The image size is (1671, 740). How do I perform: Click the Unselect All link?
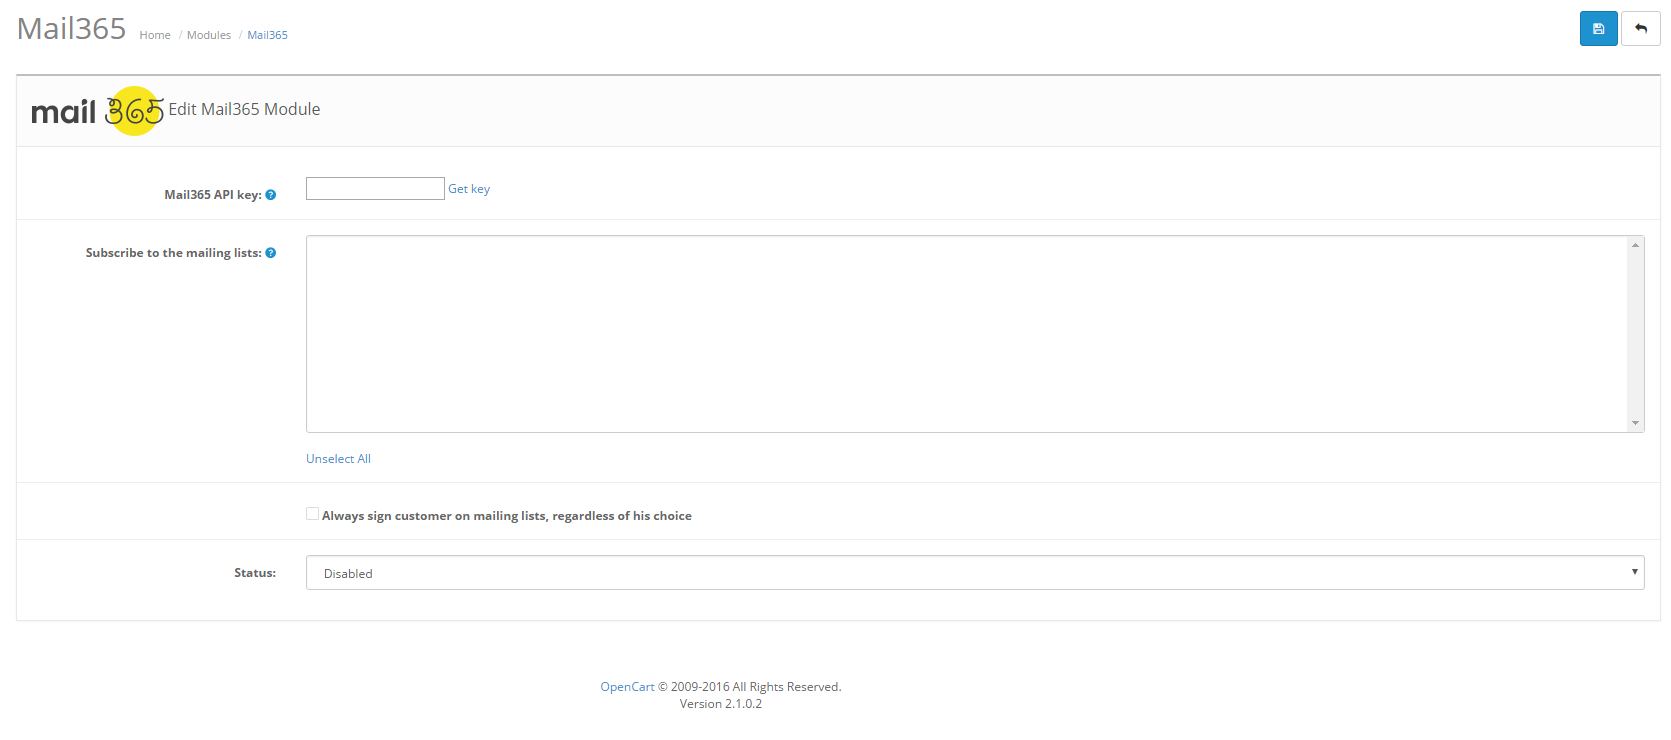[x=338, y=459]
